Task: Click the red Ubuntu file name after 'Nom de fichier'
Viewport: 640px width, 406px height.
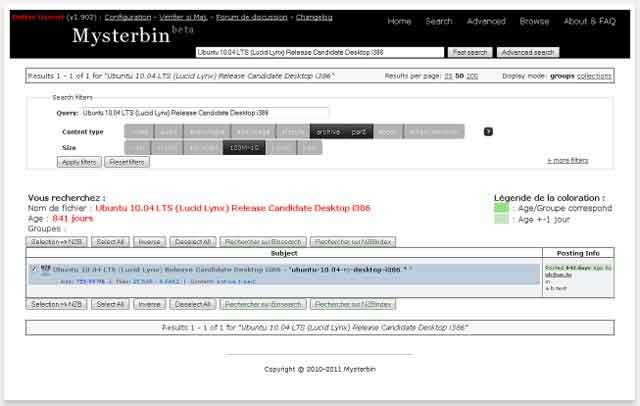Action: (233, 208)
